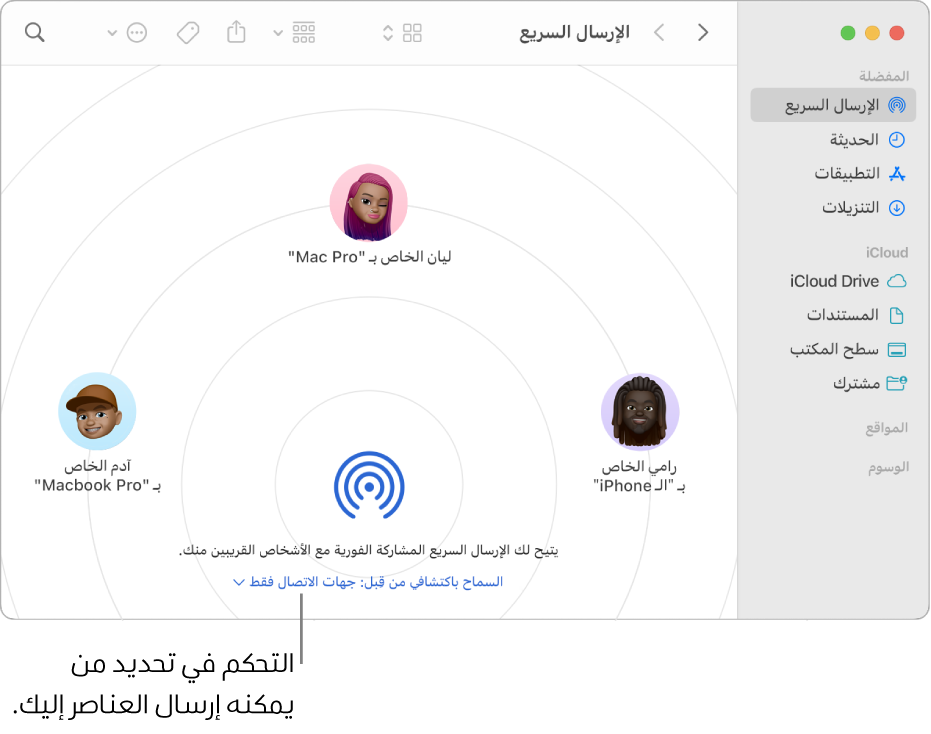This screenshot has height=734, width=931.
Task: Click the applications A icon
Action: [x=897, y=173]
